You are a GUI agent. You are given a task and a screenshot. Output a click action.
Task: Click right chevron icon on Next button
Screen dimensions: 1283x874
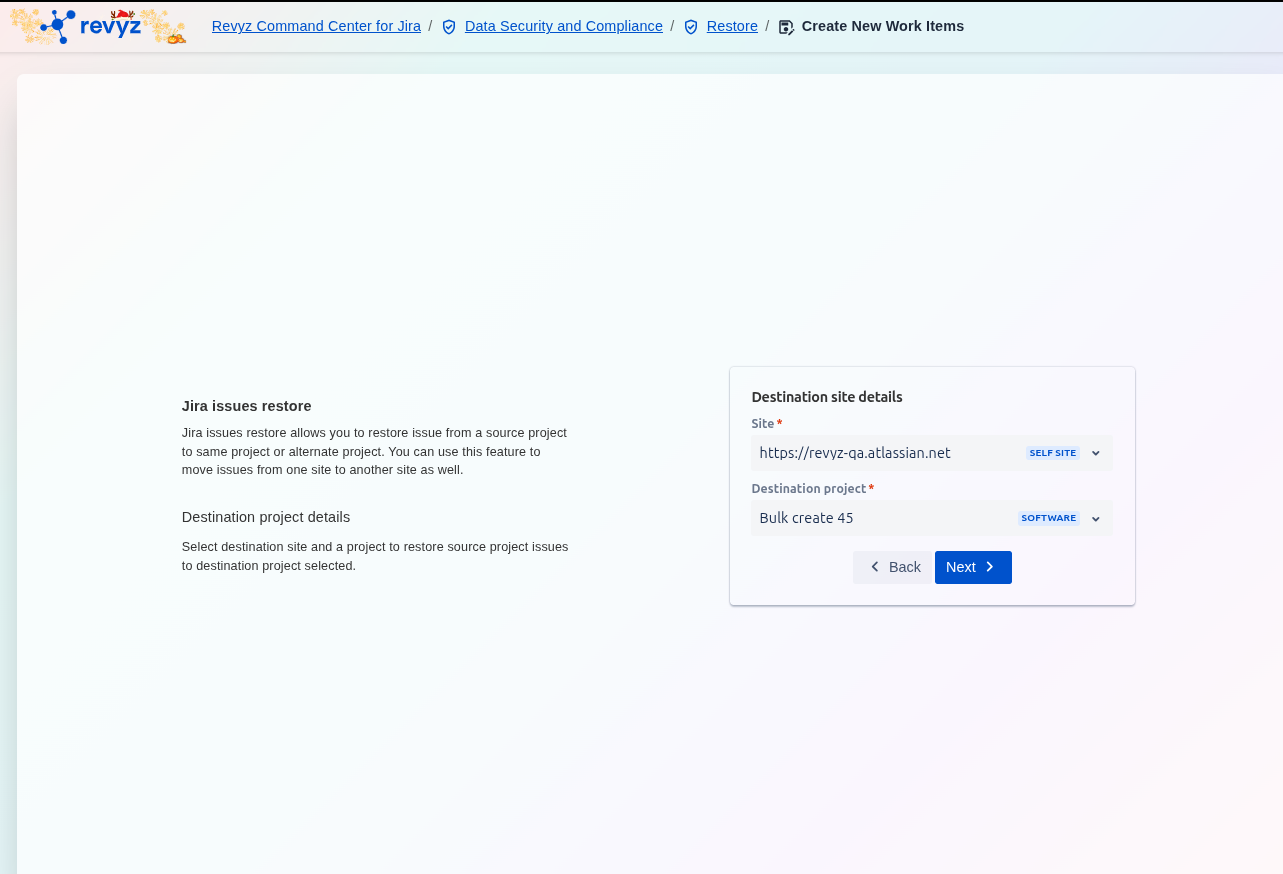tap(990, 567)
